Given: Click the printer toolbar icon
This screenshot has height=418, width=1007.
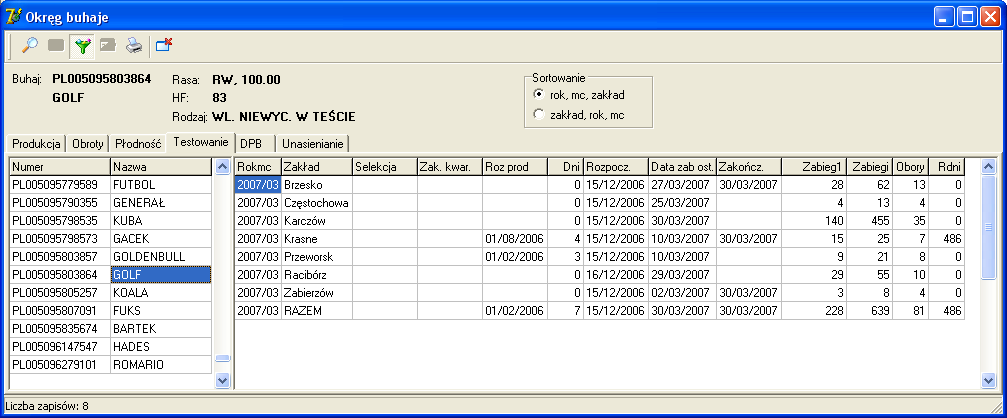Looking at the screenshot, I should coord(134,46).
